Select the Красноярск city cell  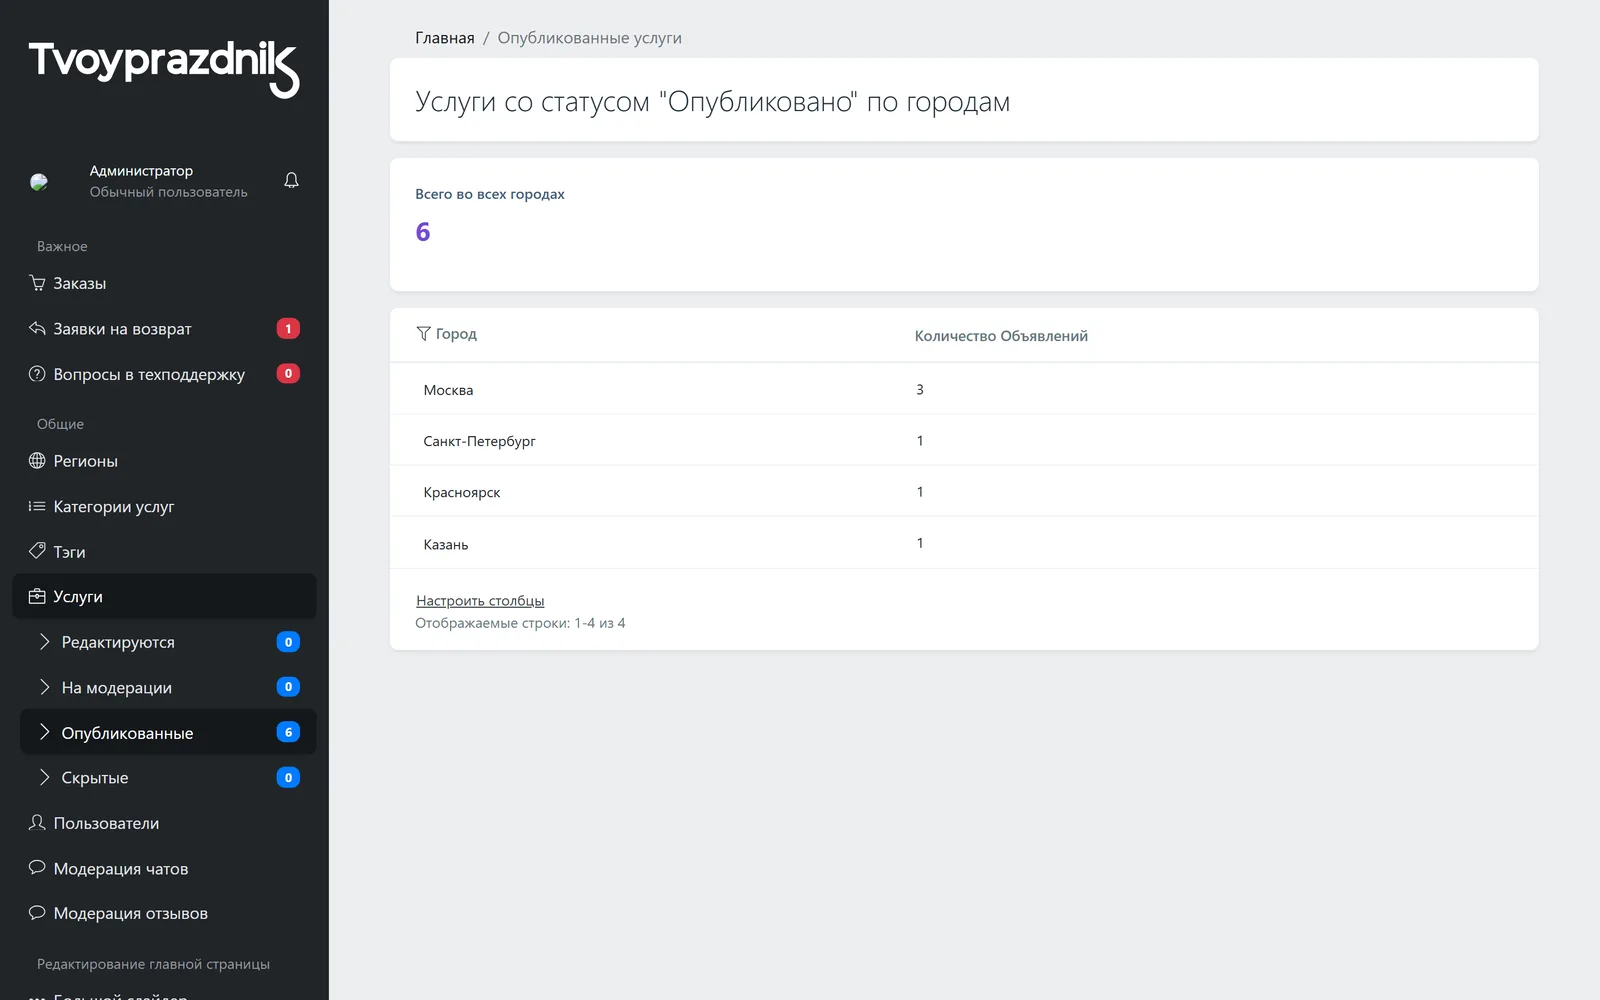tap(462, 492)
